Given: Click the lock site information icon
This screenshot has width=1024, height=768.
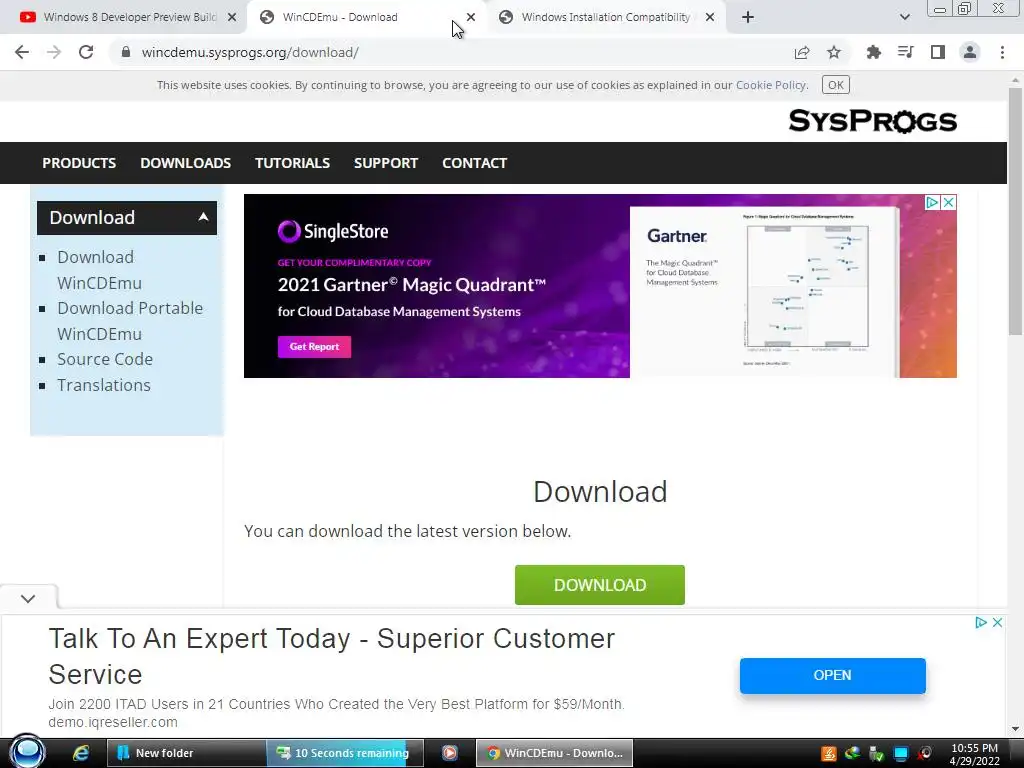Looking at the screenshot, I should (x=126, y=52).
